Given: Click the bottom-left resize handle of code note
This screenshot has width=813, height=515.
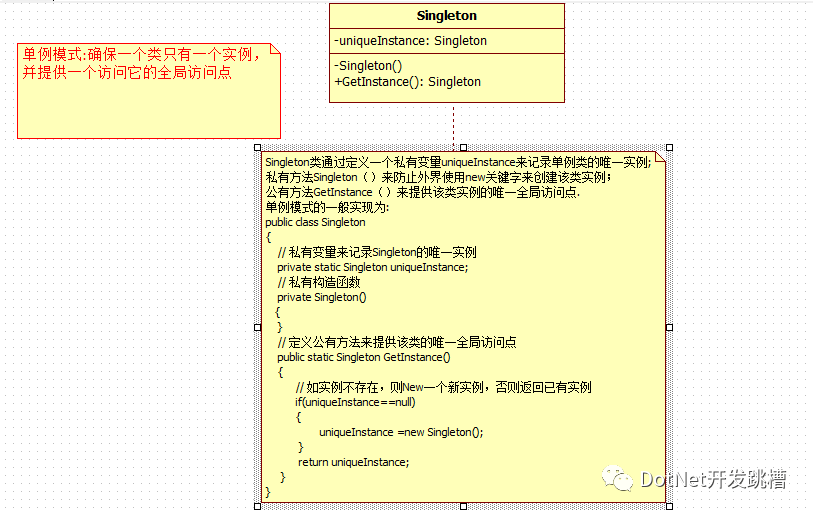Looking at the screenshot, I should click(x=257, y=506).
